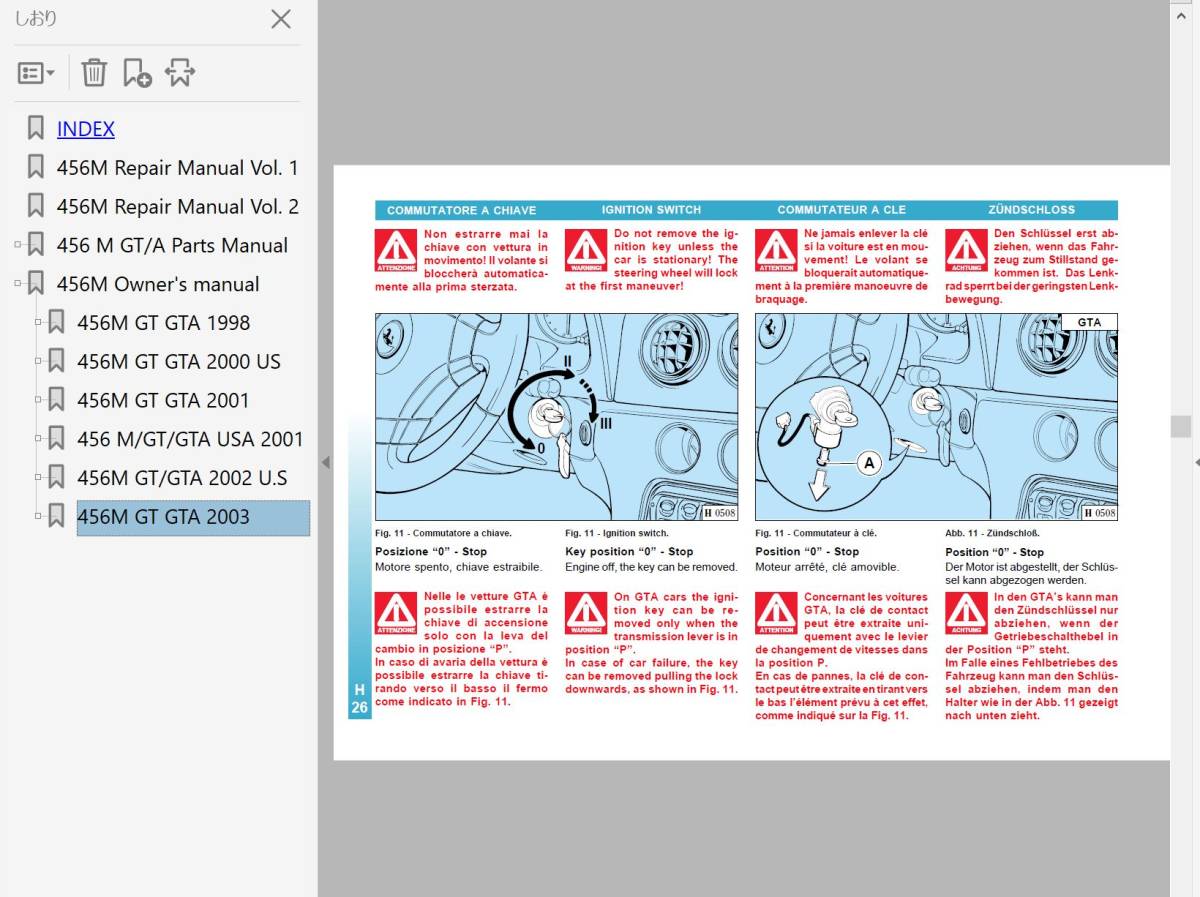Close the しおり bookmarks panel

coord(282,19)
